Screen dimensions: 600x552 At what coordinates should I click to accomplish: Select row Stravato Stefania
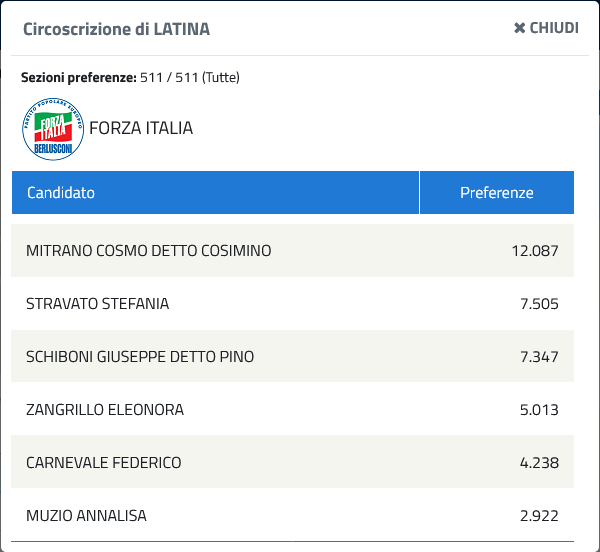292,303
